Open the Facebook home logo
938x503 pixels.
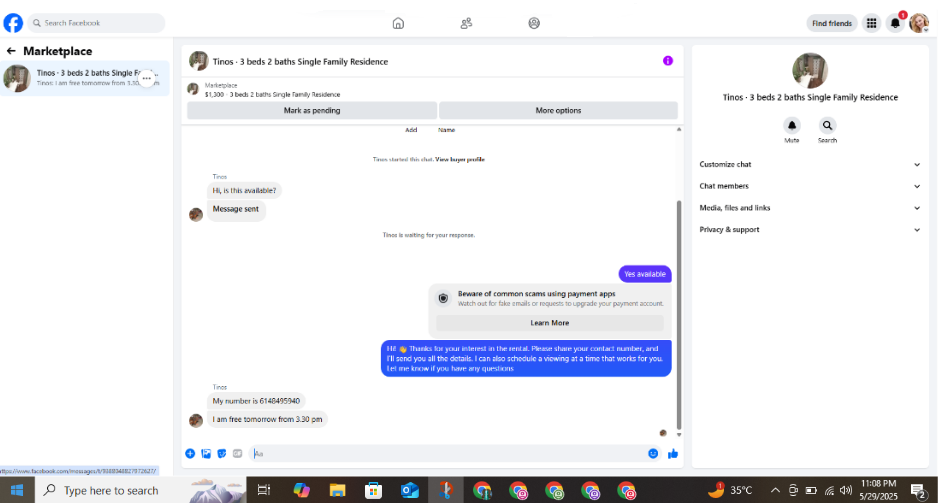[13, 23]
